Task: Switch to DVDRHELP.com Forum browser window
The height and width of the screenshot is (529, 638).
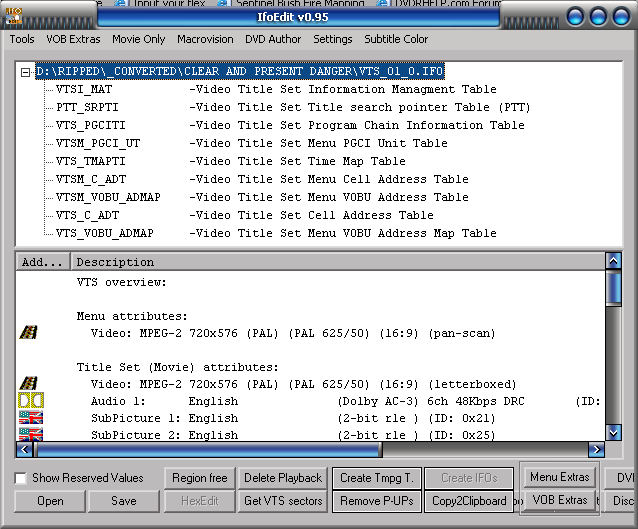Action: click(439, 3)
